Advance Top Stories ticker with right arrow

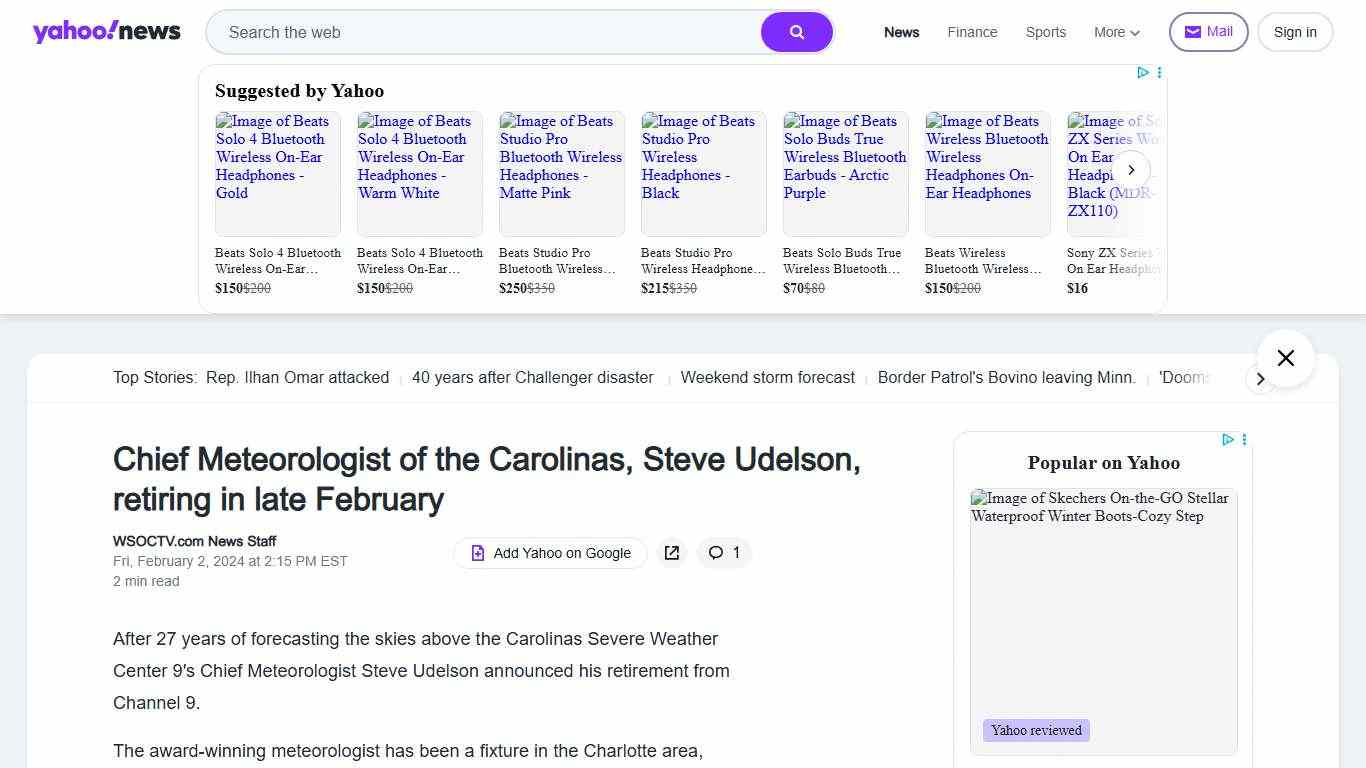tap(1260, 379)
